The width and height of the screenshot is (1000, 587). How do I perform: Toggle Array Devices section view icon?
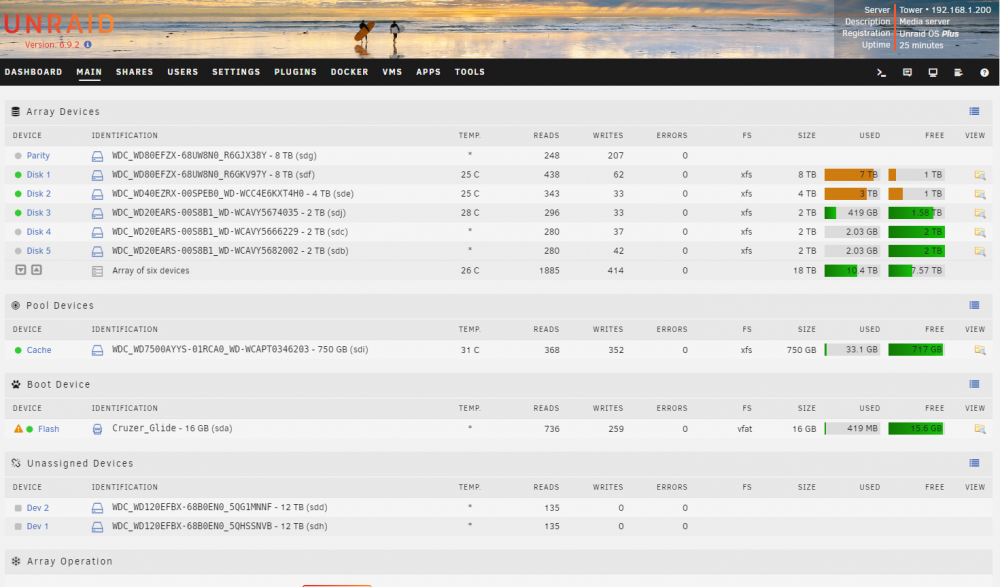point(974,111)
